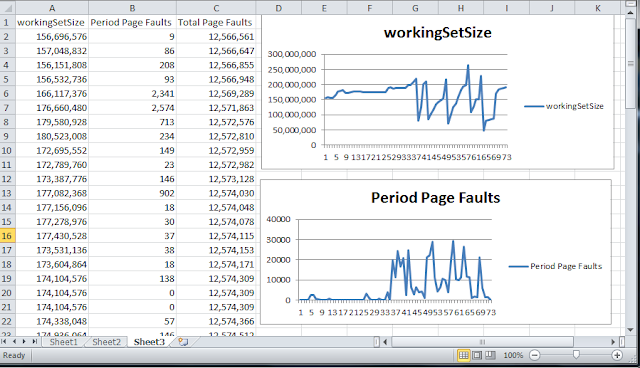Image resolution: width=640 pixels, height=368 pixels.
Task: Open the Sheet1 tab
Action: [63, 342]
